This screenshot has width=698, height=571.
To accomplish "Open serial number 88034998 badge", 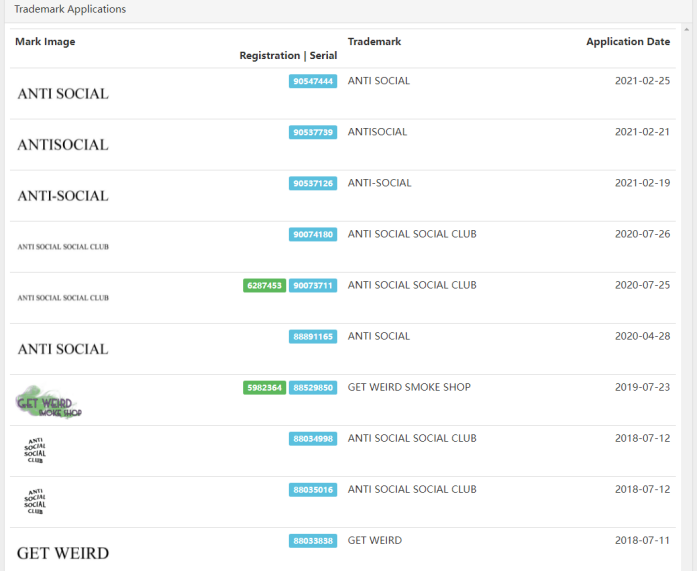I will pyautogui.click(x=312, y=439).
